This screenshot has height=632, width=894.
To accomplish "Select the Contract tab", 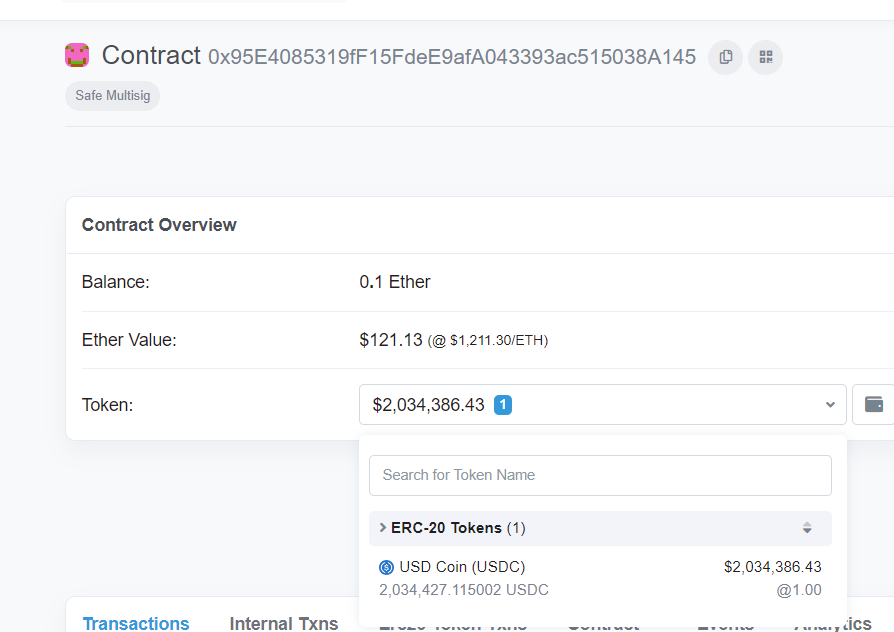I will (602, 622).
